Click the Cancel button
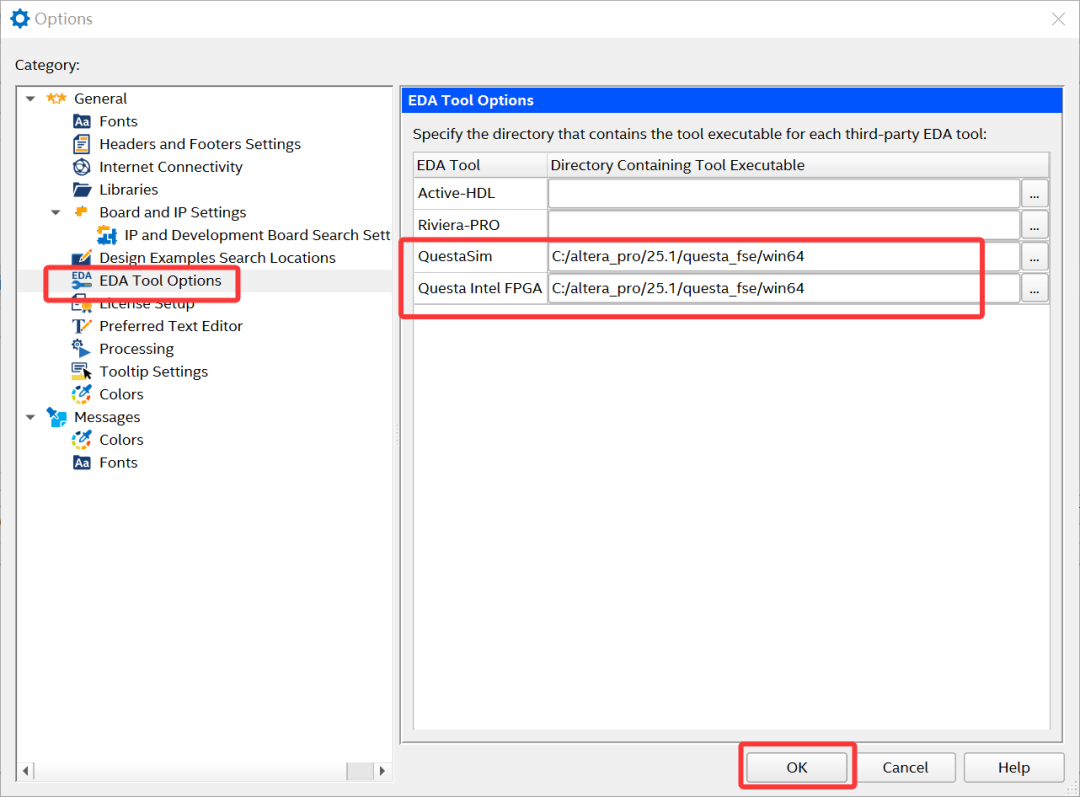Image resolution: width=1080 pixels, height=797 pixels. coord(905,767)
